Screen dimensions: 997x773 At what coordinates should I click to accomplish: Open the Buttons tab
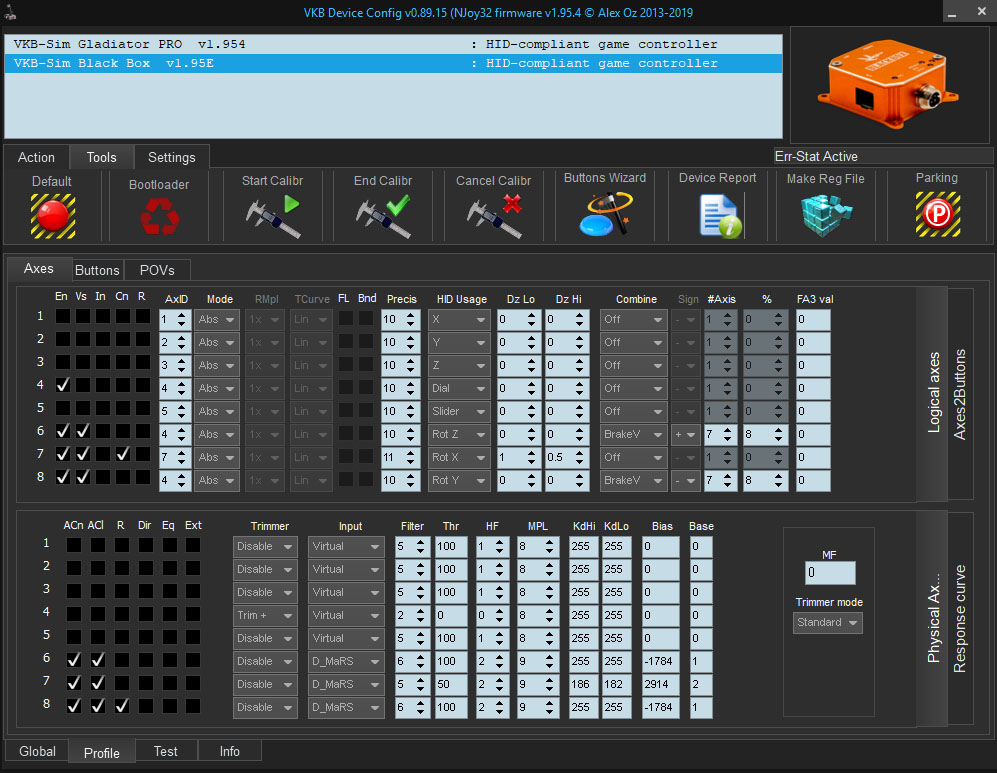(x=97, y=270)
